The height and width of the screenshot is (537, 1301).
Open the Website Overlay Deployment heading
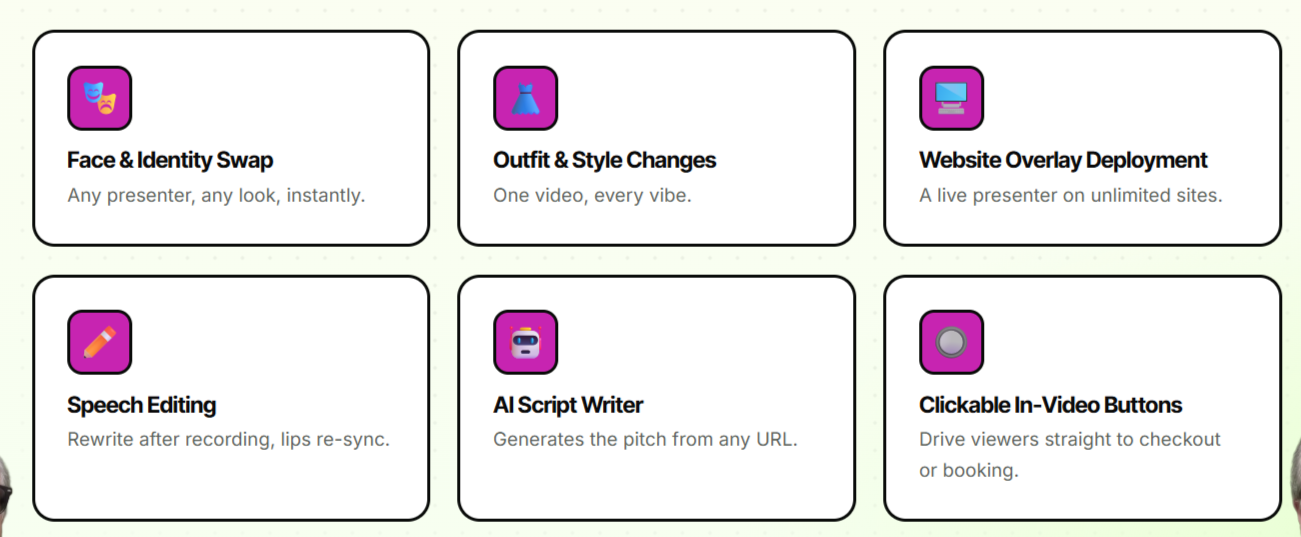pos(1063,160)
